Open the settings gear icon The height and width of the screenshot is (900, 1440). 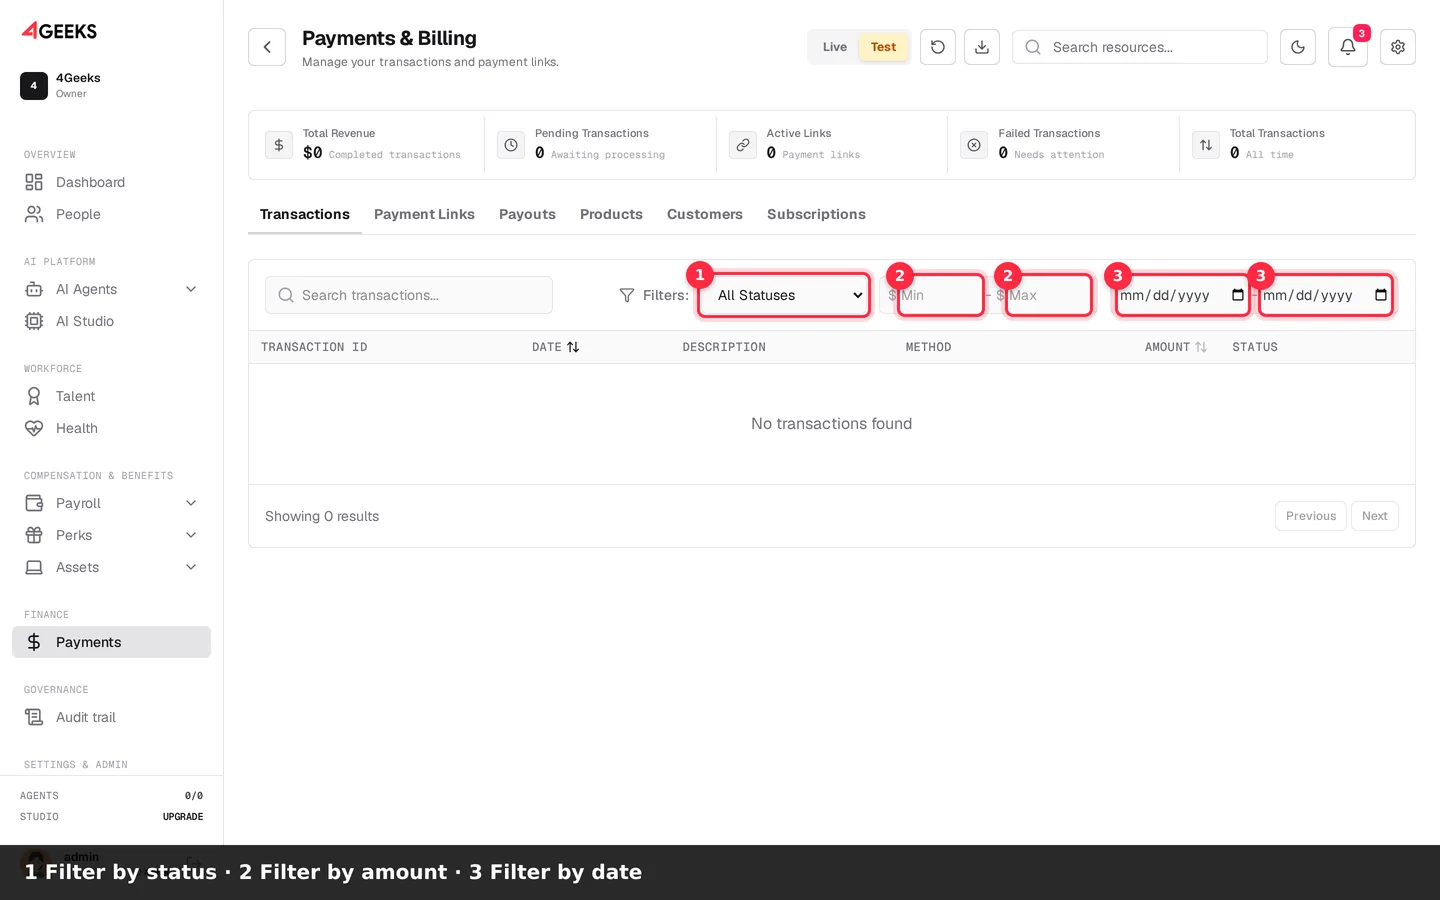1398,47
